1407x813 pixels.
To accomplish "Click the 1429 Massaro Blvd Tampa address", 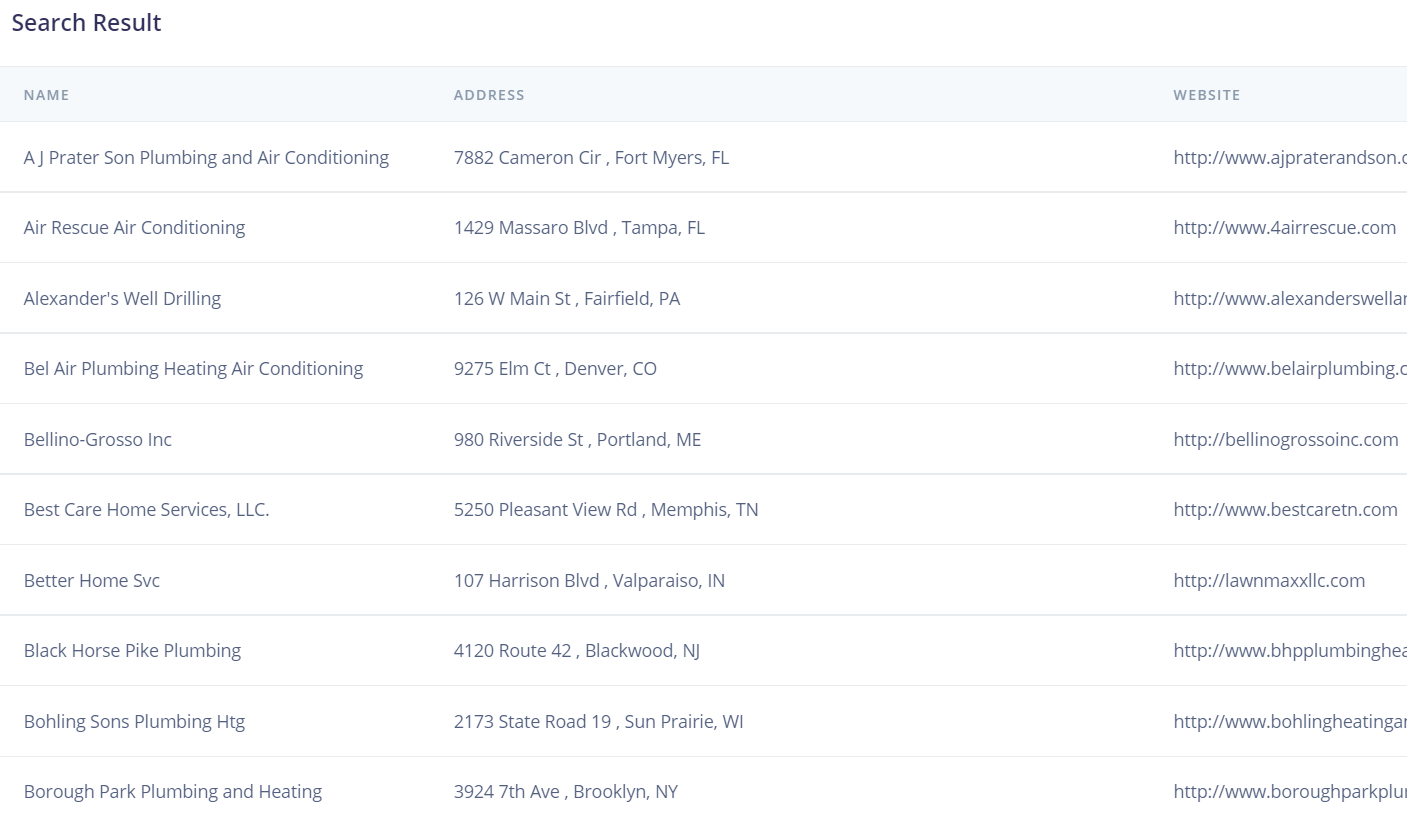I will [x=579, y=228].
